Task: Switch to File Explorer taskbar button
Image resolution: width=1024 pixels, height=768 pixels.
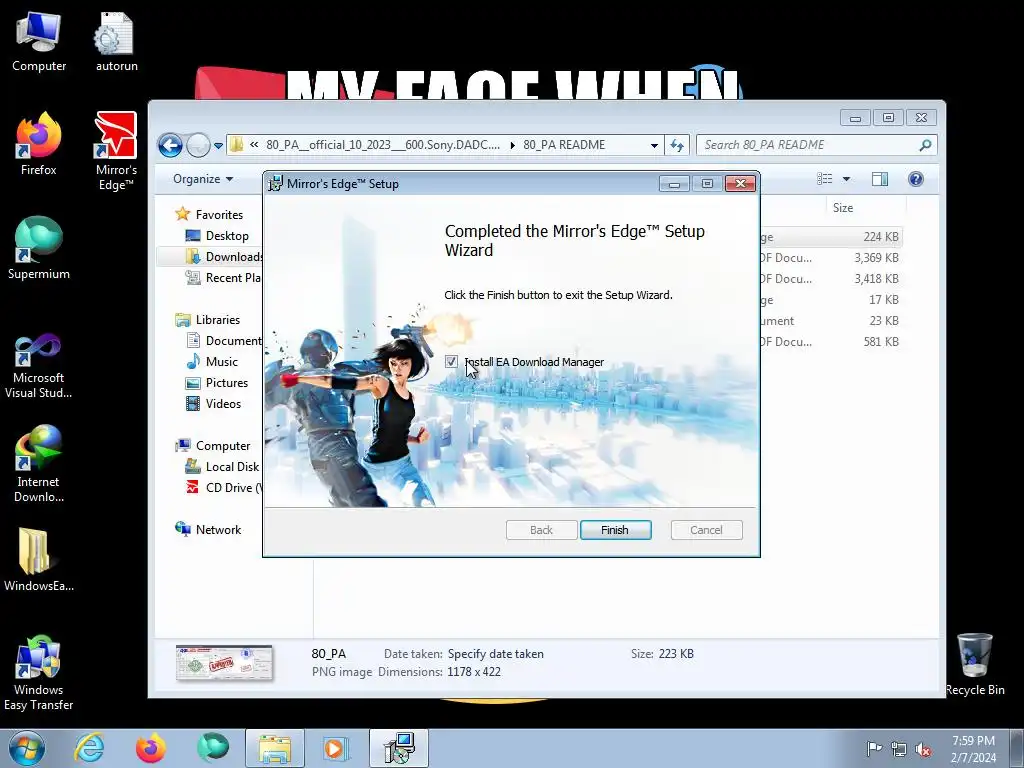Action: [275, 748]
